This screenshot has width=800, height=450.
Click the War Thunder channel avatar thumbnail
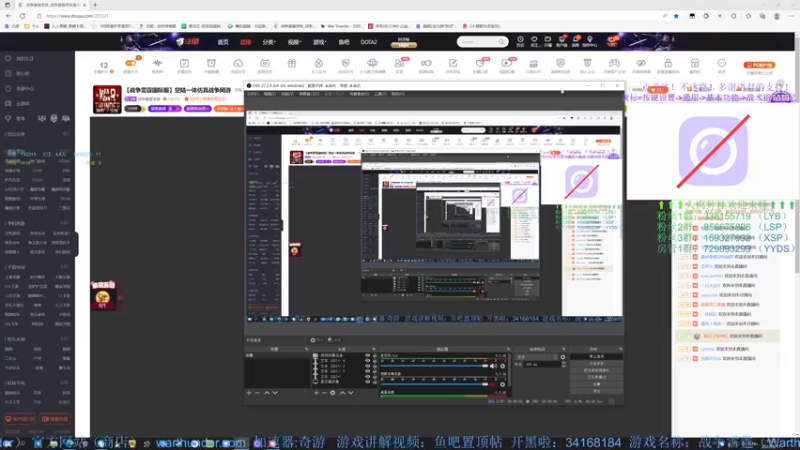pos(107,99)
